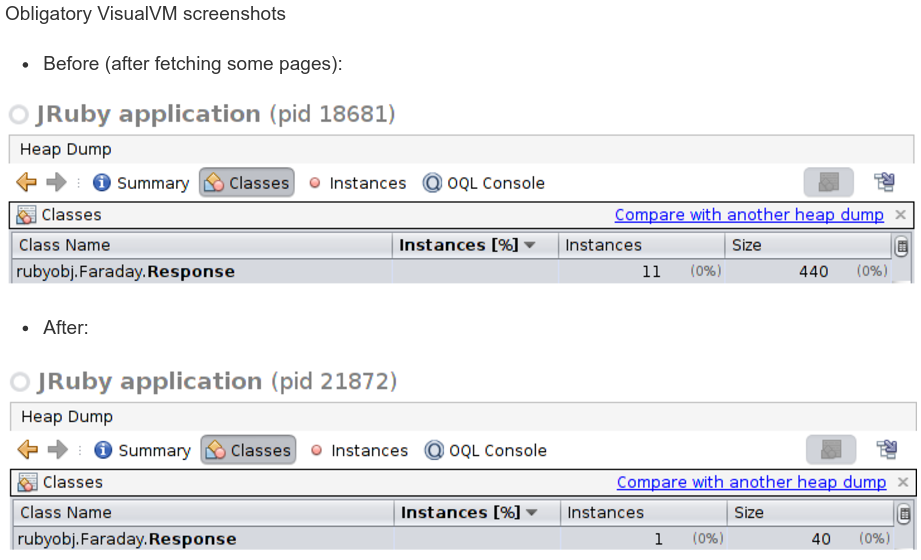
Task: Click back arrow in pid 18681 heap dump
Action: coord(26,183)
